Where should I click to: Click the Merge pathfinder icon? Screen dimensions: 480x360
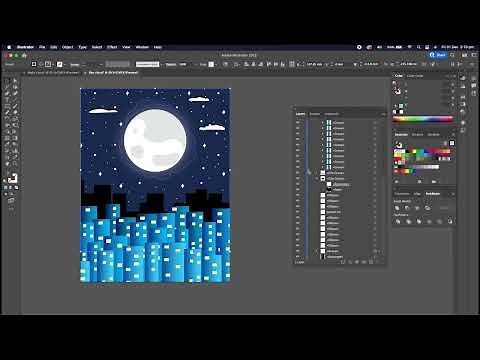(x=419, y=221)
